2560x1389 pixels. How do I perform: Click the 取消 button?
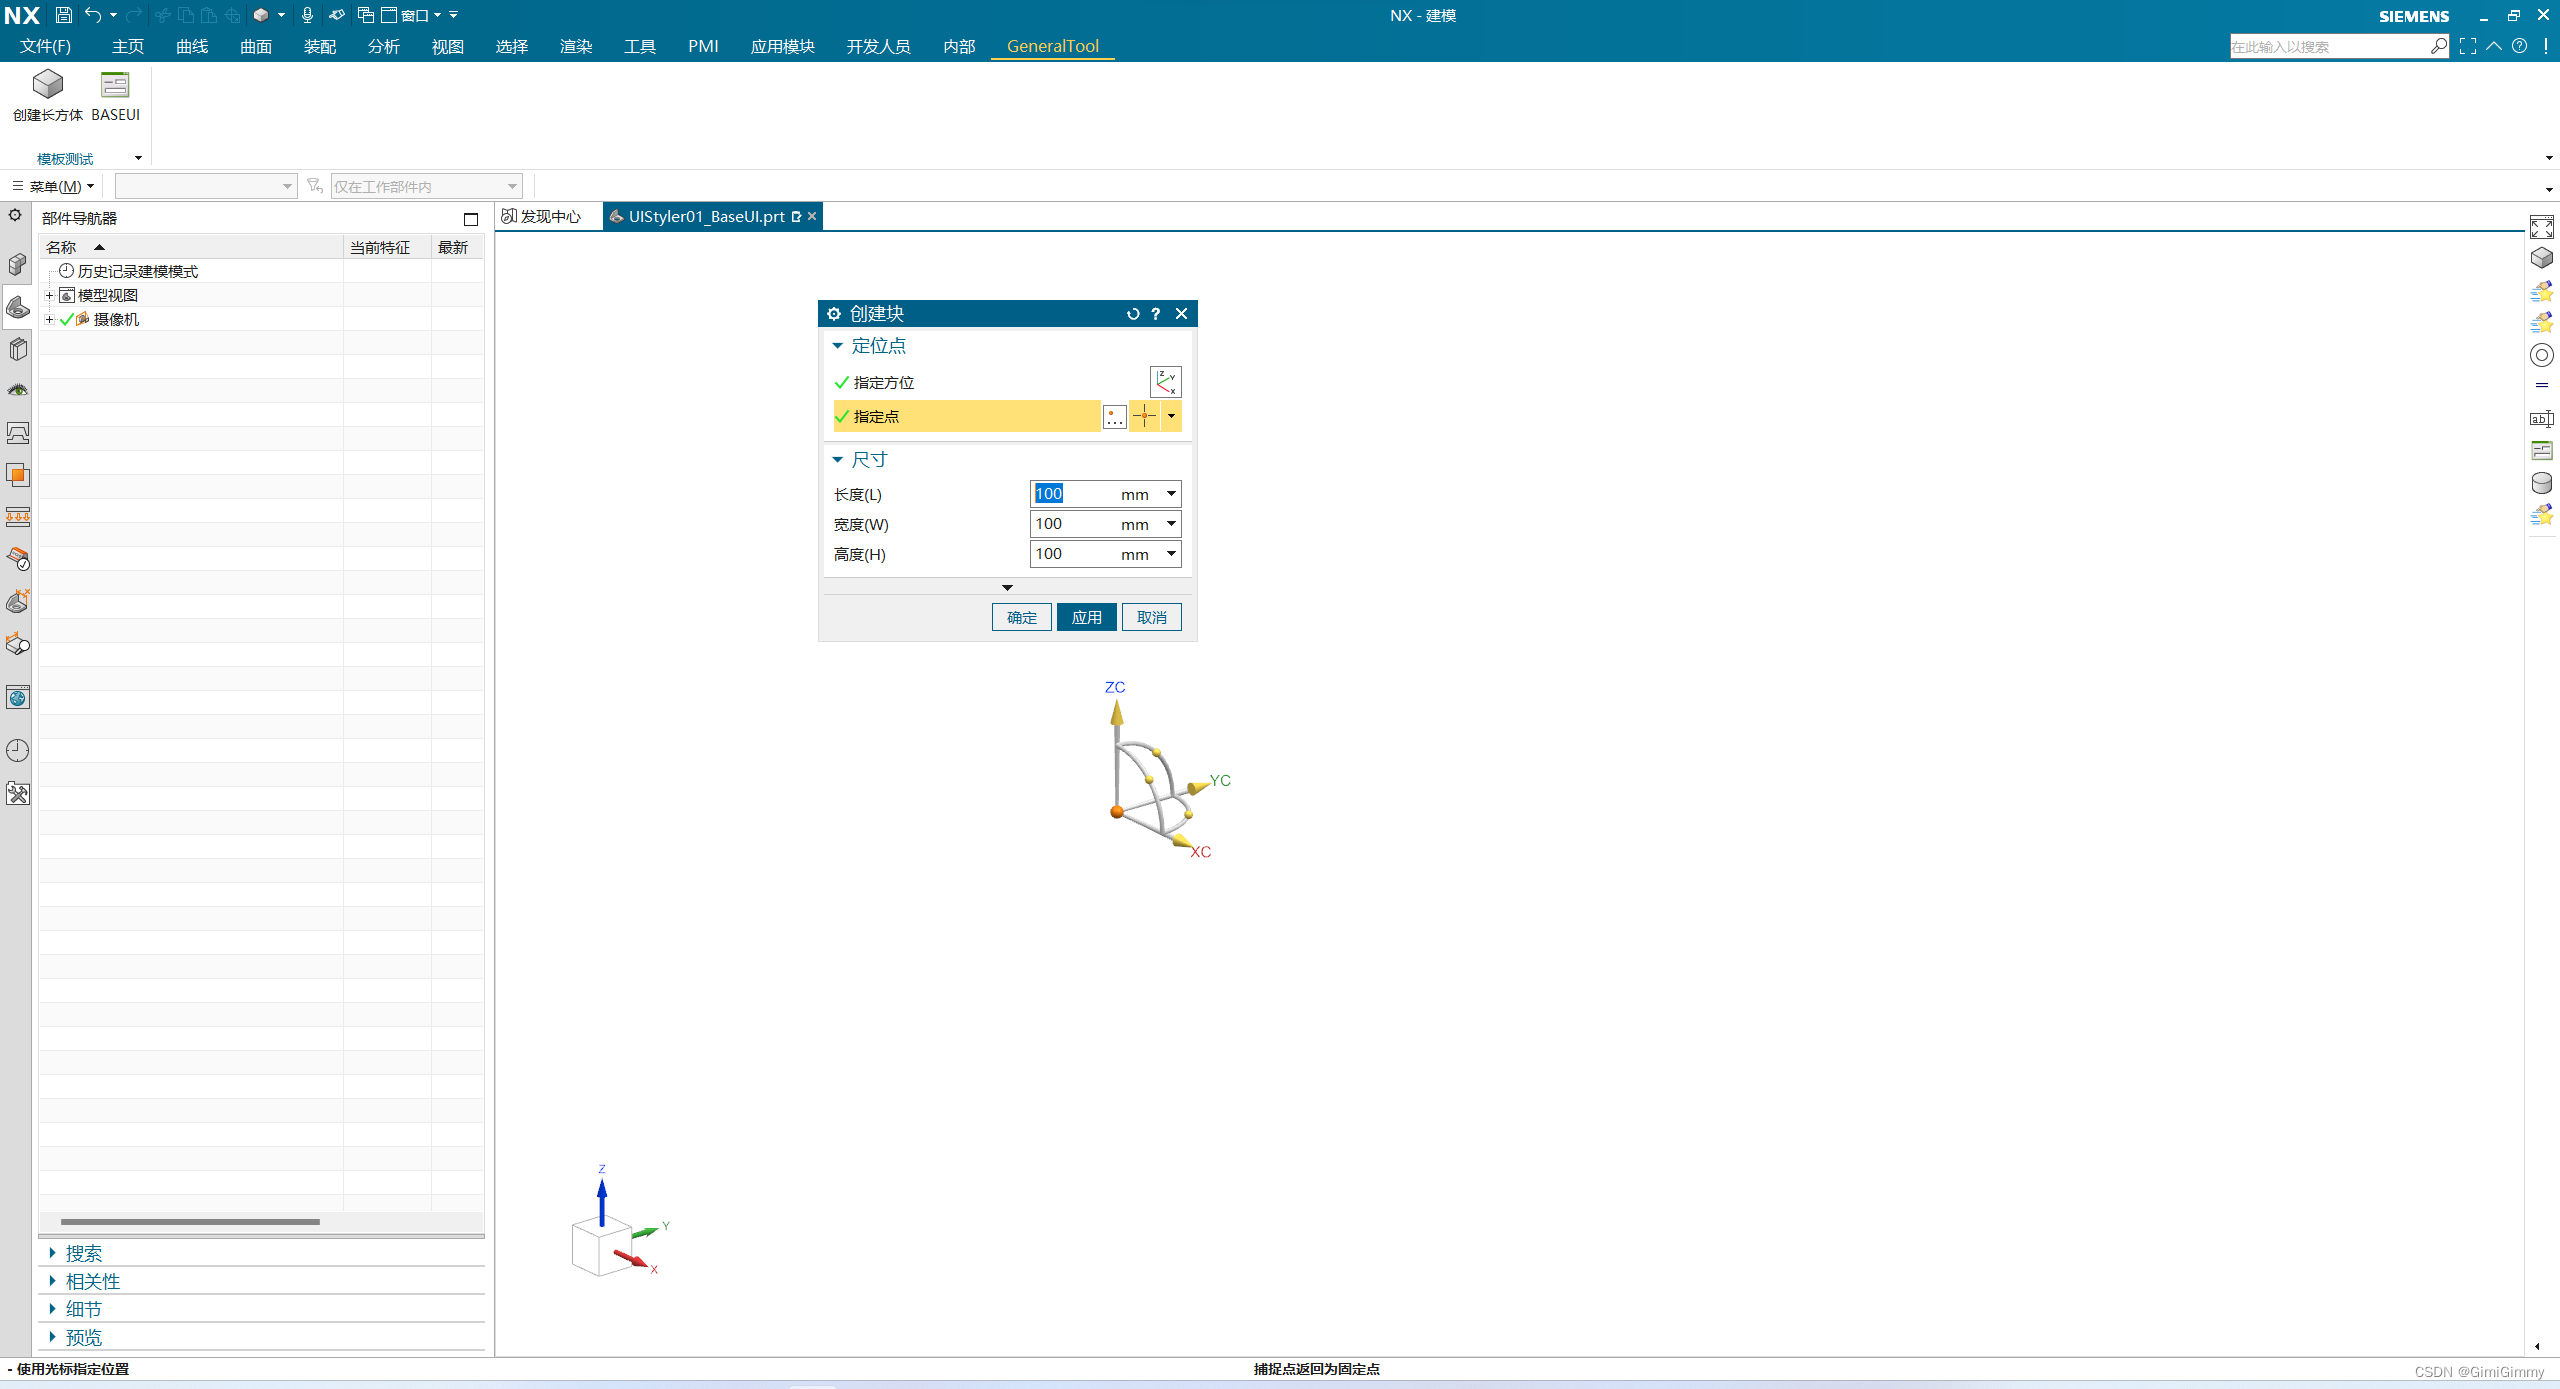click(x=1151, y=618)
